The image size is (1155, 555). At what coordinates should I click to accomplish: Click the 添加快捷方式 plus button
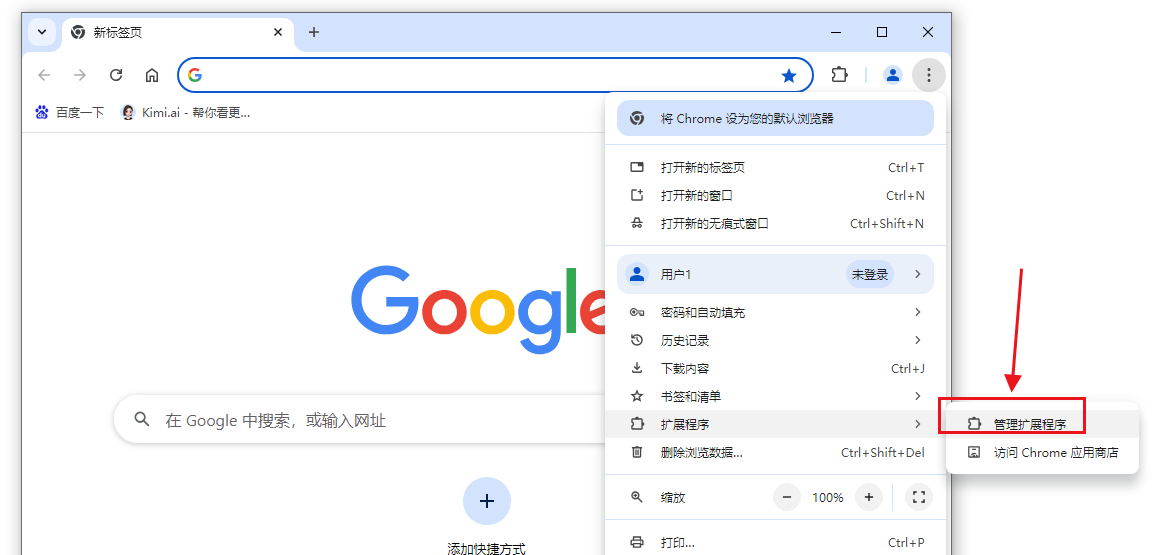click(x=486, y=501)
